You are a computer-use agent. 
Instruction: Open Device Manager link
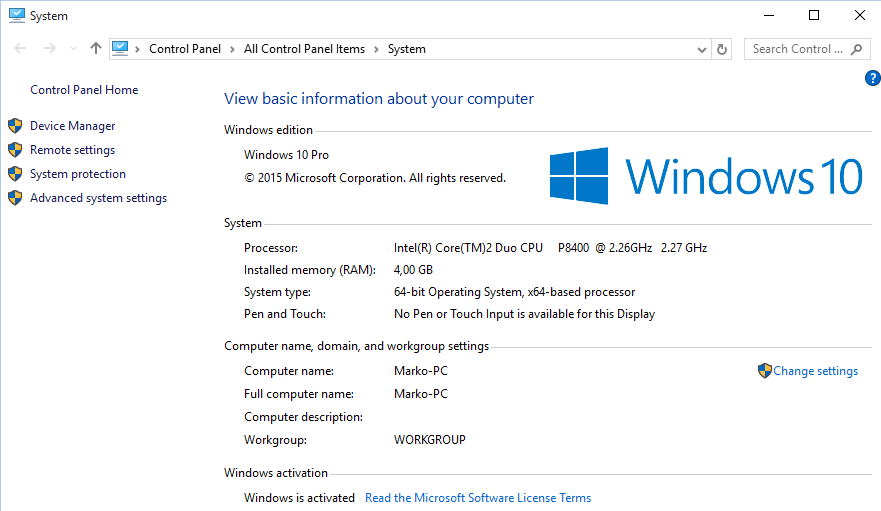(x=72, y=126)
